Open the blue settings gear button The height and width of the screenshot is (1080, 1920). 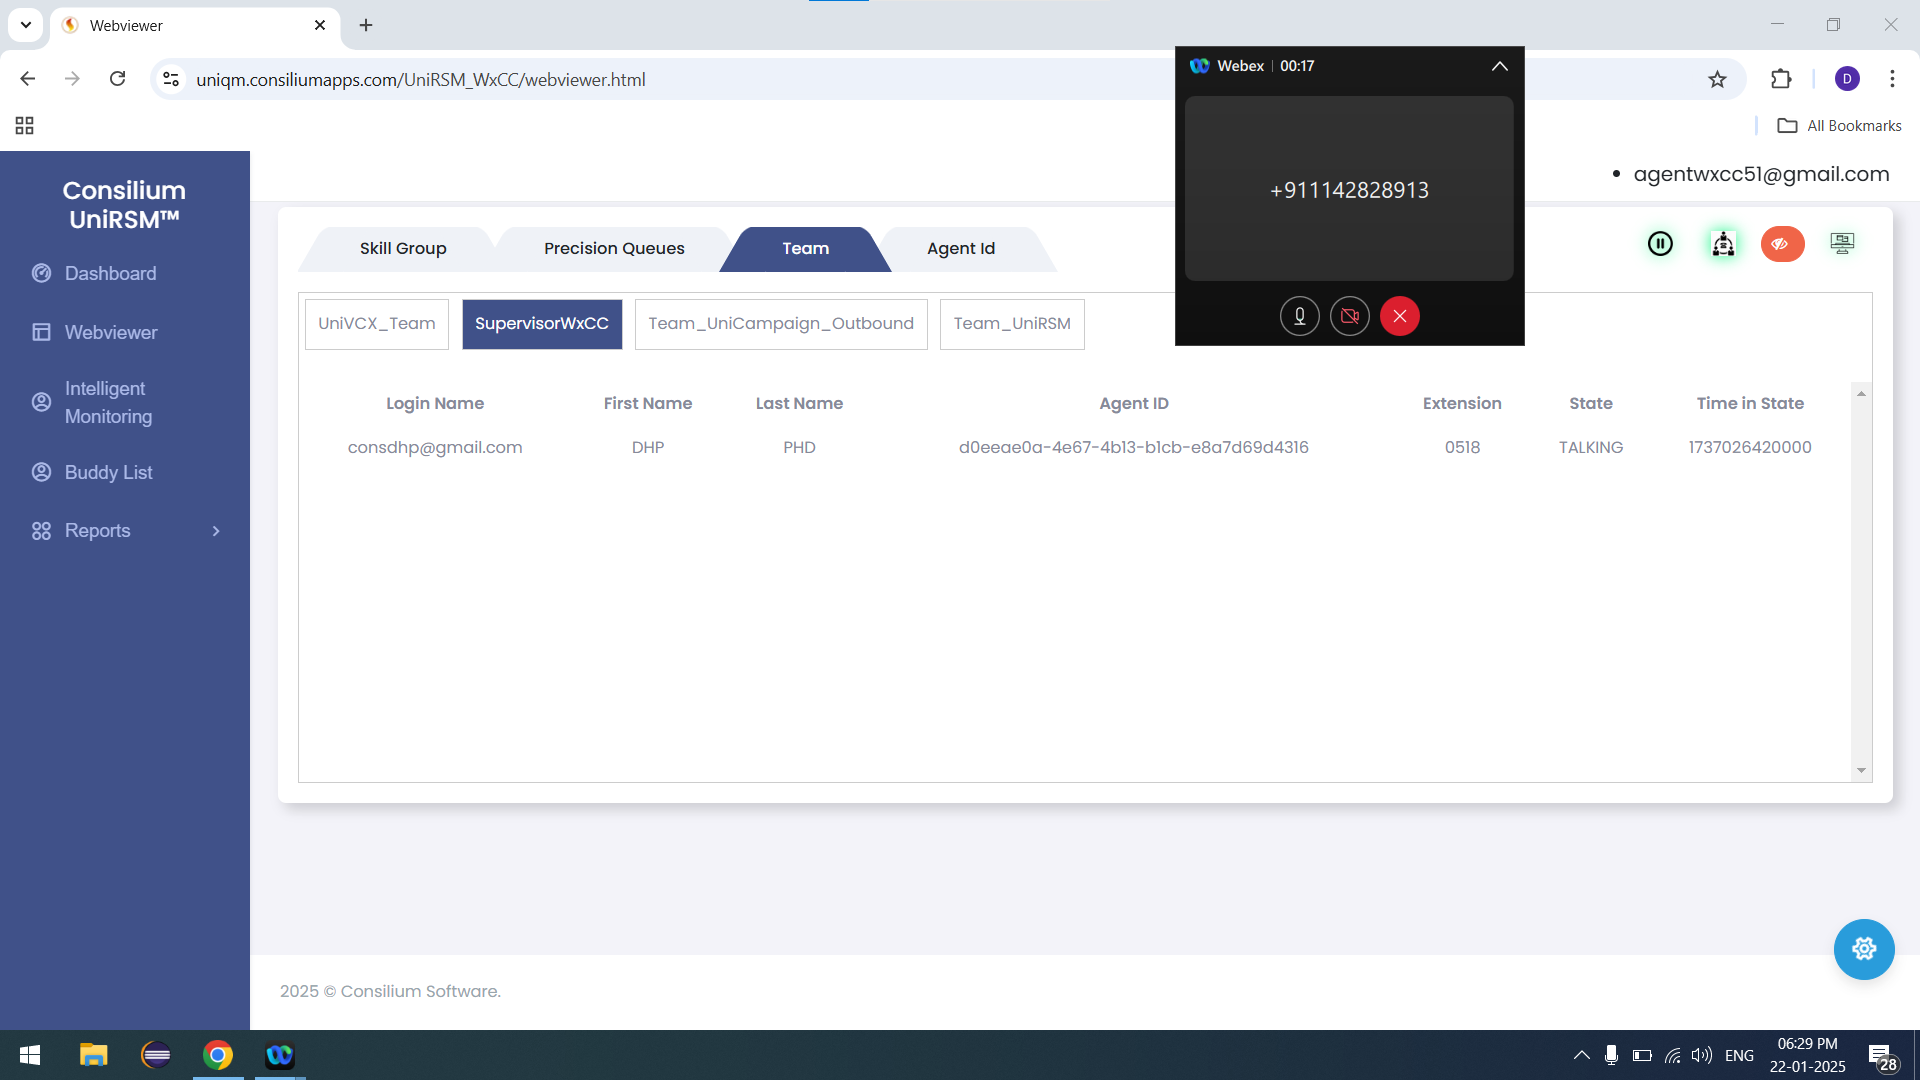coord(1863,949)
